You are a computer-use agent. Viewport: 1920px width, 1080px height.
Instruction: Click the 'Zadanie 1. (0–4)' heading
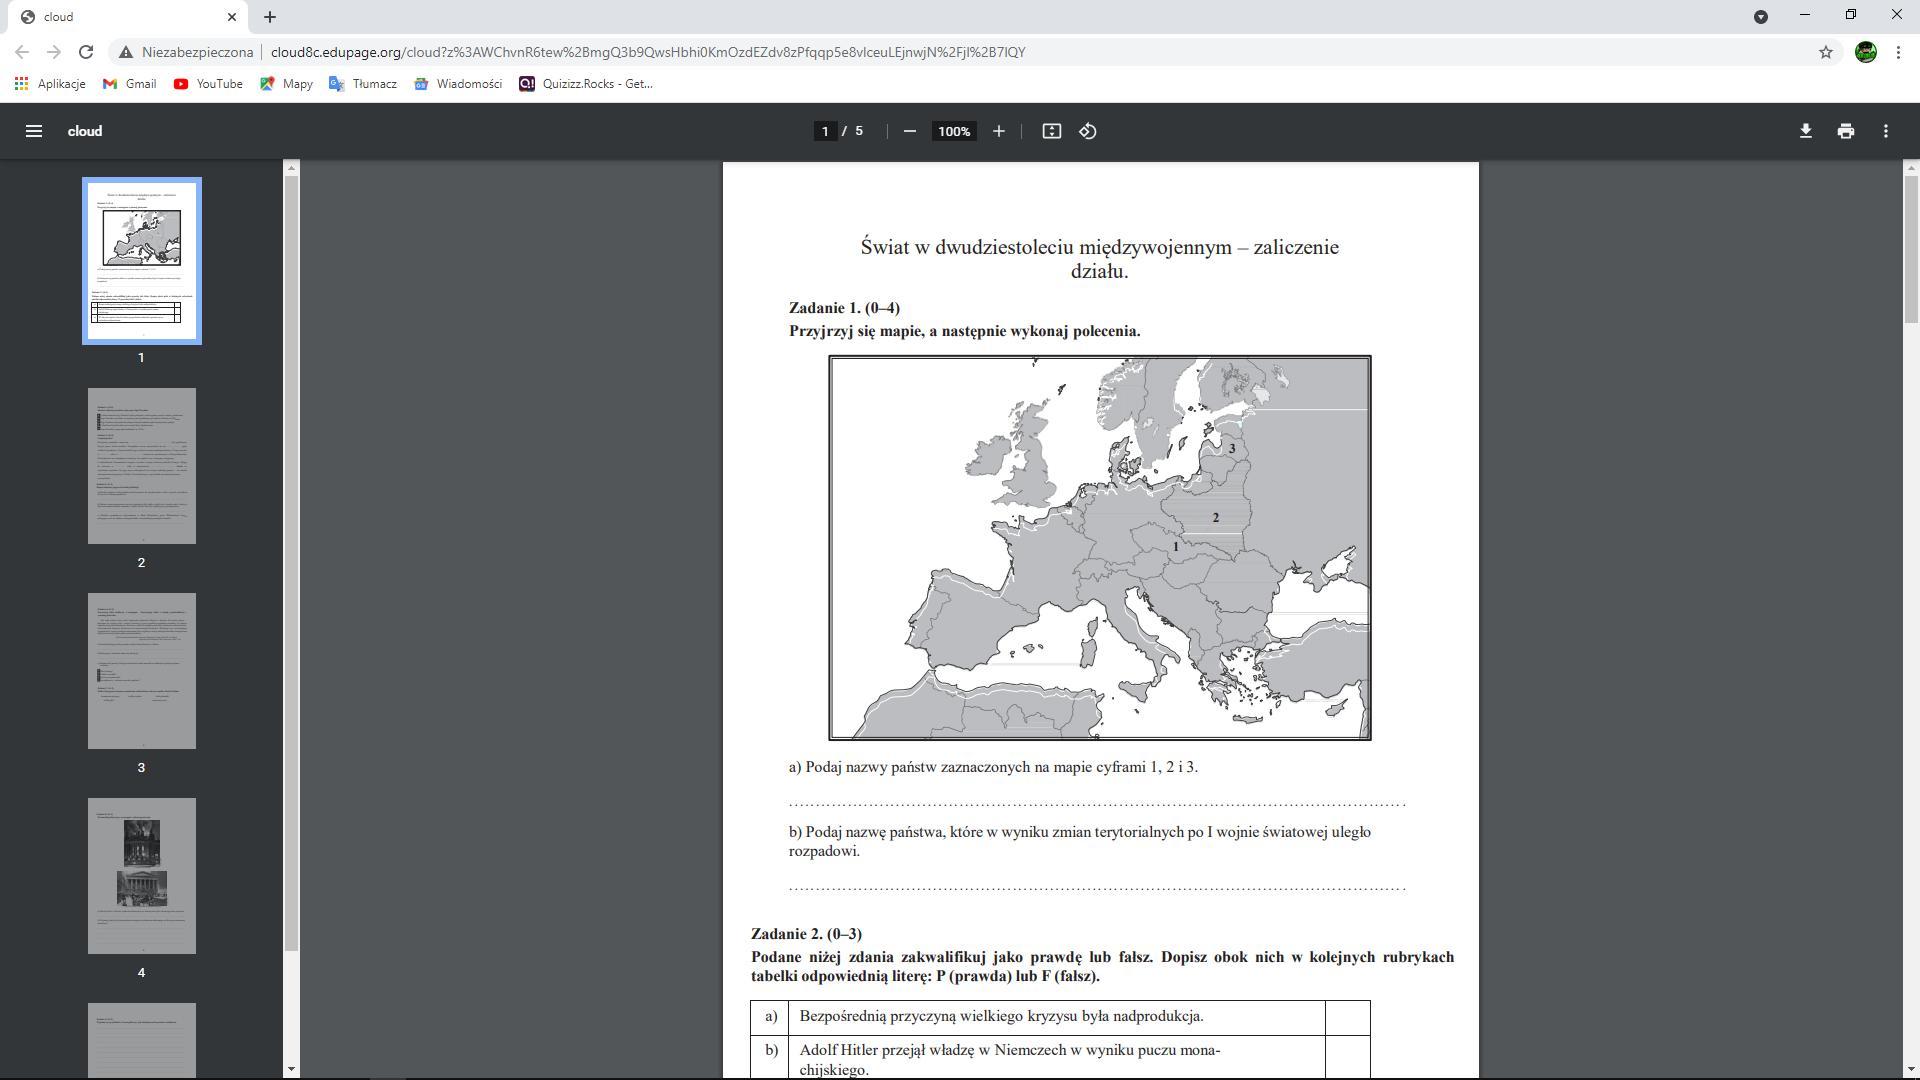[x=844, y=308]
